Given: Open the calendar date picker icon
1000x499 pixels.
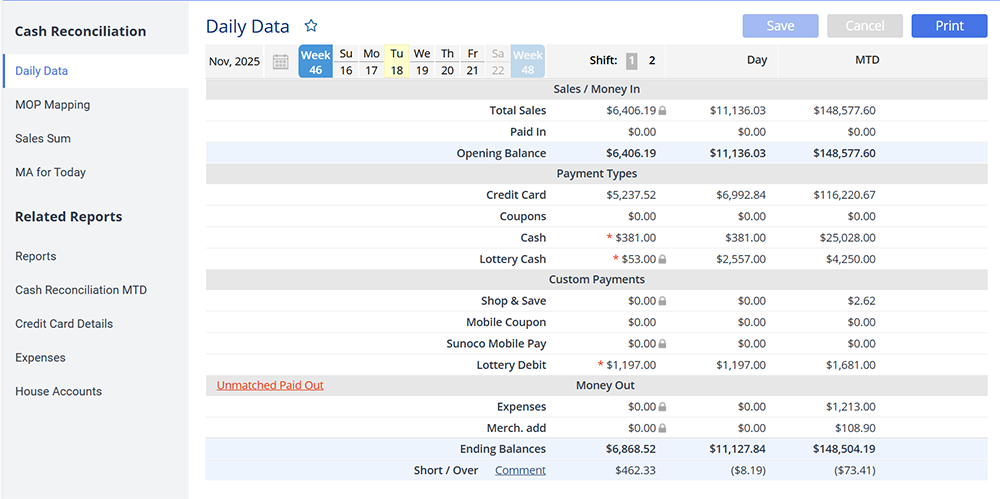Looking at the screenshot, I should click(281, 62).
